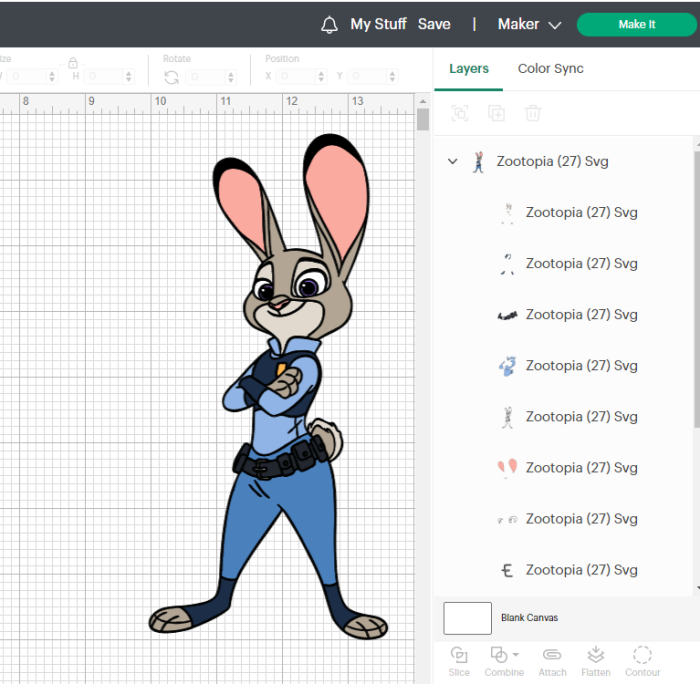The image size is (700, 684).
Task: Click the Slice tool
Action: [459, 662]
